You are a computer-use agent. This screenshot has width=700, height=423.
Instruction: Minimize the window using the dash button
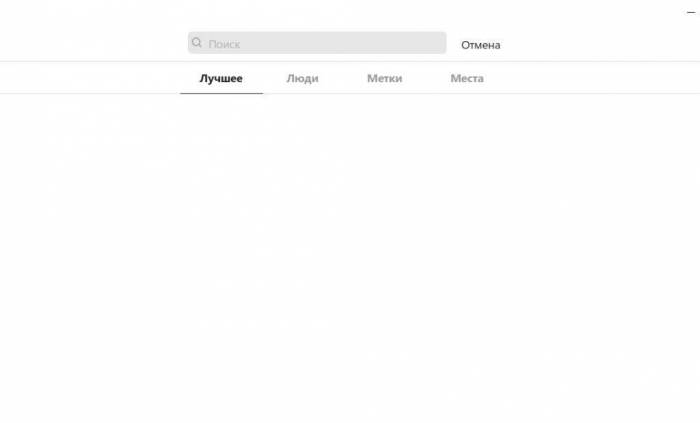coord(691,12)
